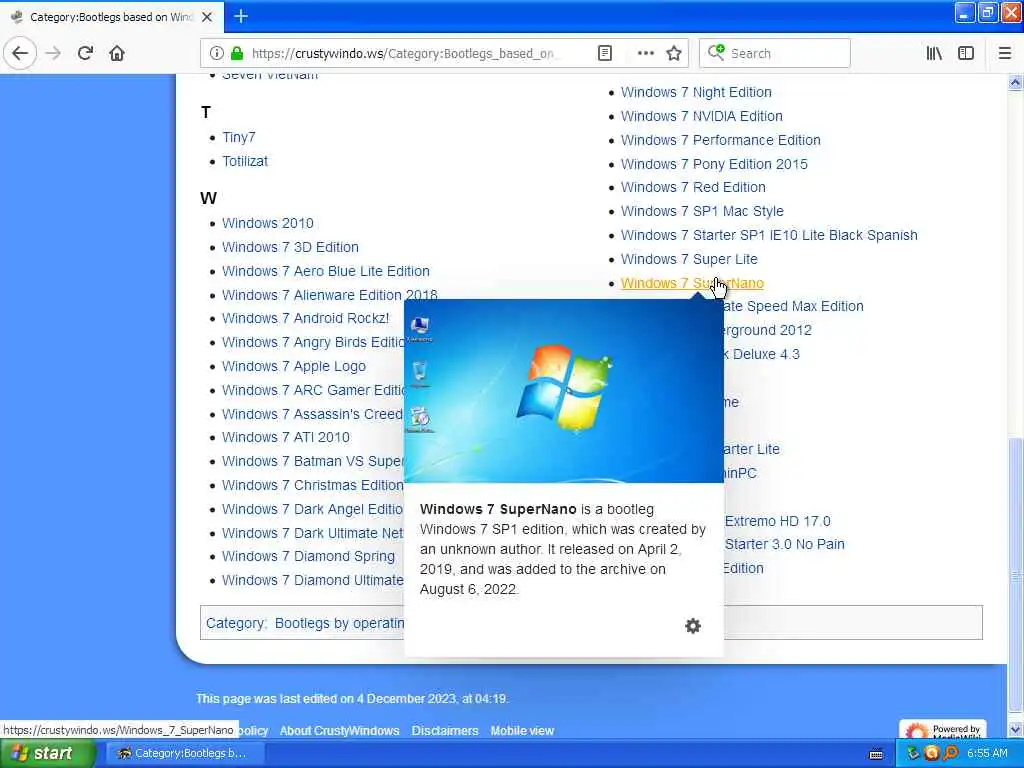
Task: Open Windows 7 Red Edition link
Action: (x=693, y=187)
